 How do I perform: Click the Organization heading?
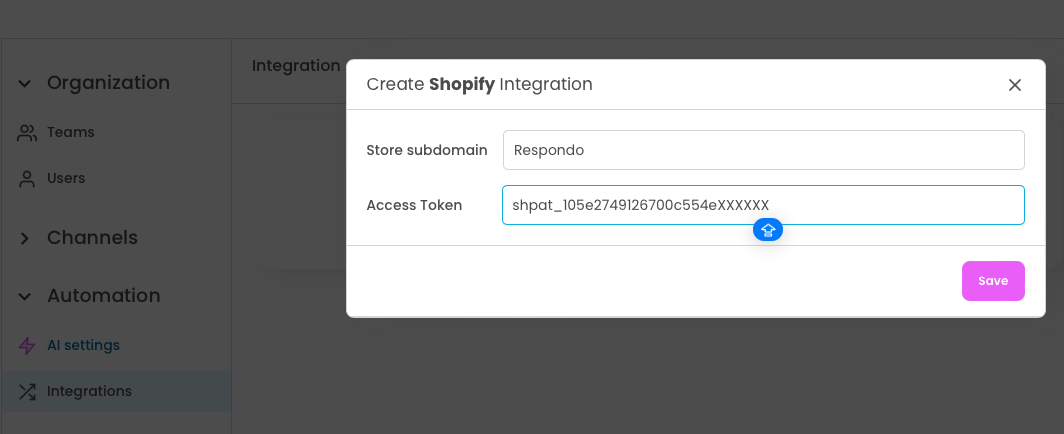click(109, 83)
